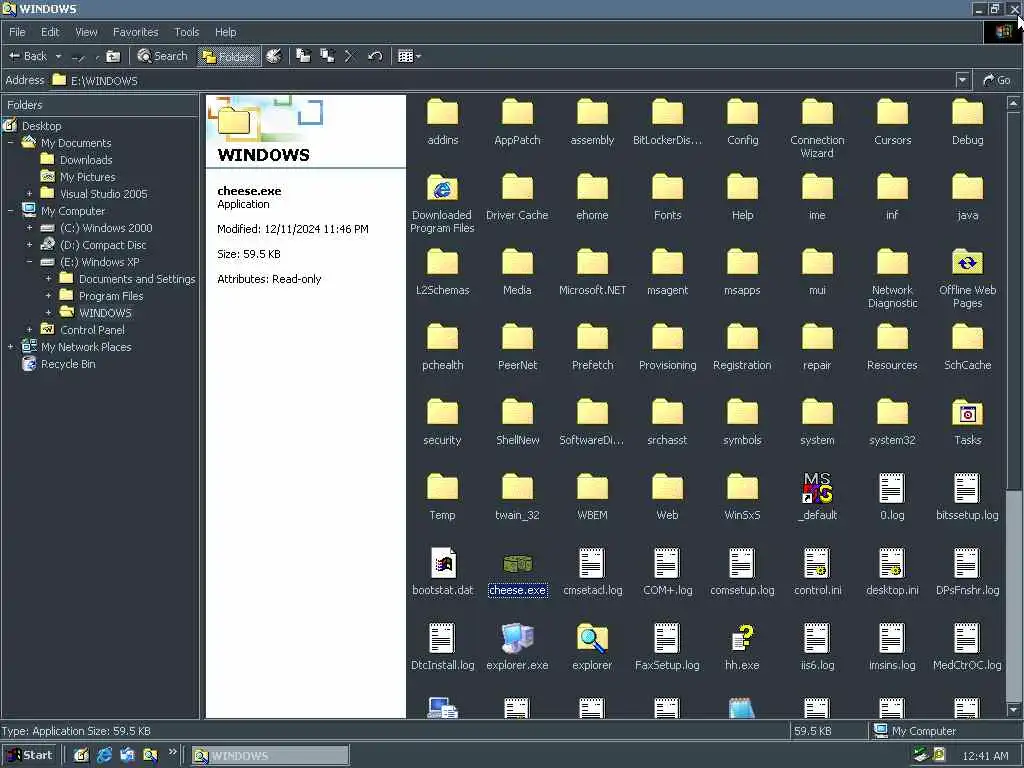This screenshot has width=1024, height=768.
Task: Expand the (D:) Compact Disc drive
Action: tap(29, 245)
